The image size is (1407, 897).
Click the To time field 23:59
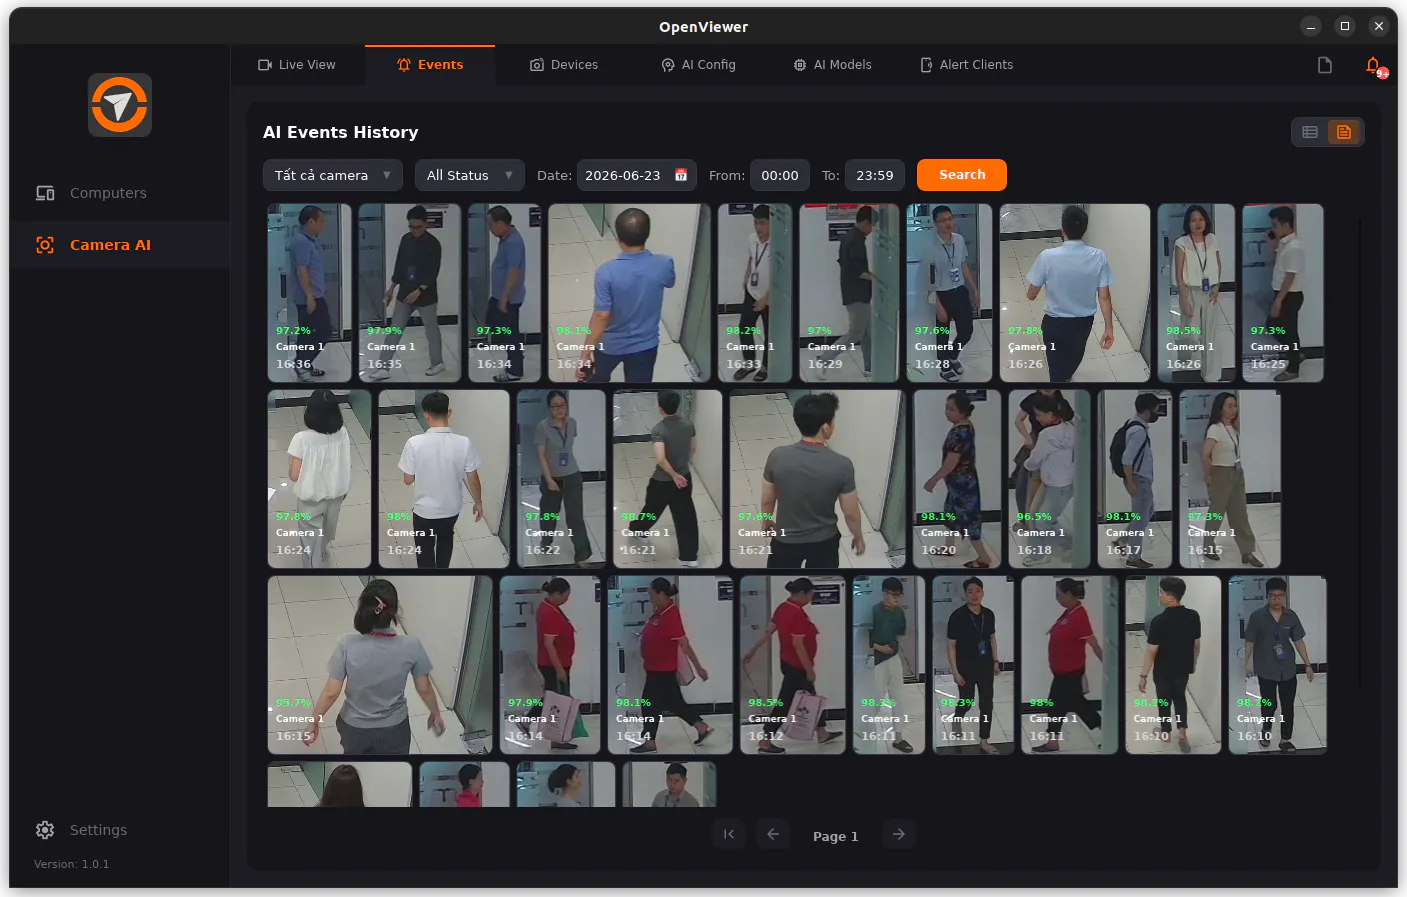[875, 175]
